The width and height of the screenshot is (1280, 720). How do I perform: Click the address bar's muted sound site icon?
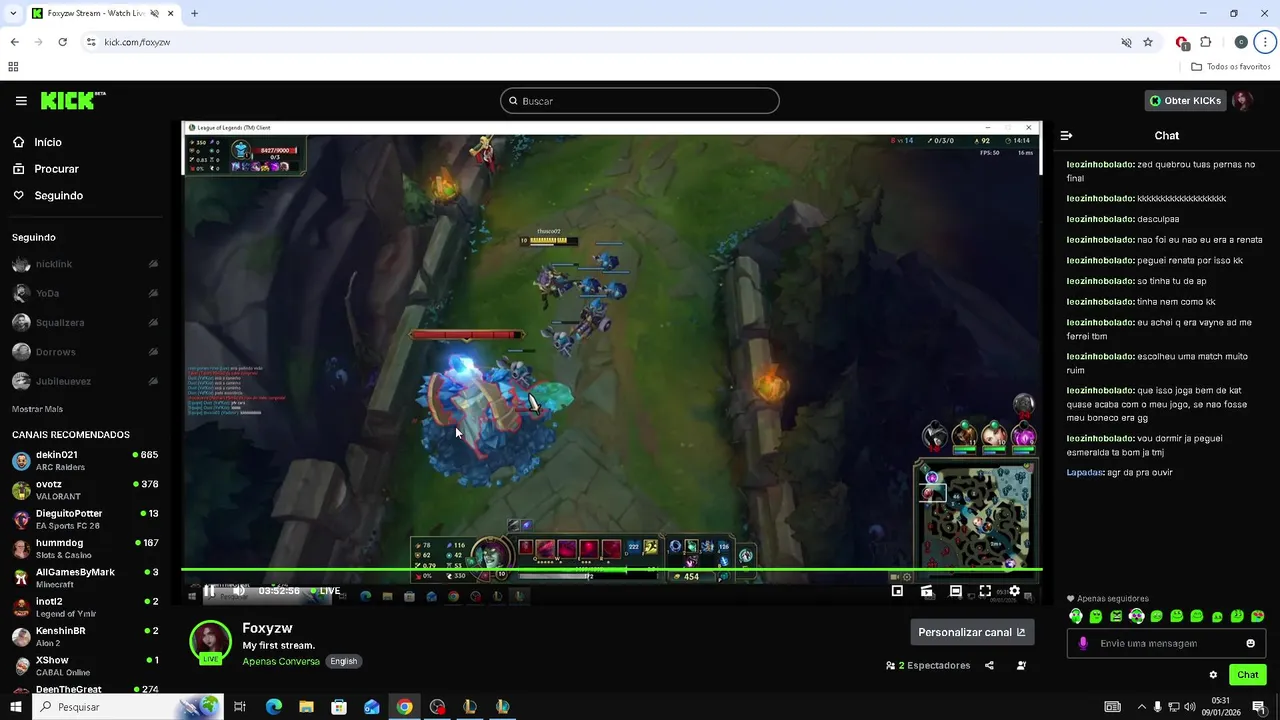(1126, 42)
